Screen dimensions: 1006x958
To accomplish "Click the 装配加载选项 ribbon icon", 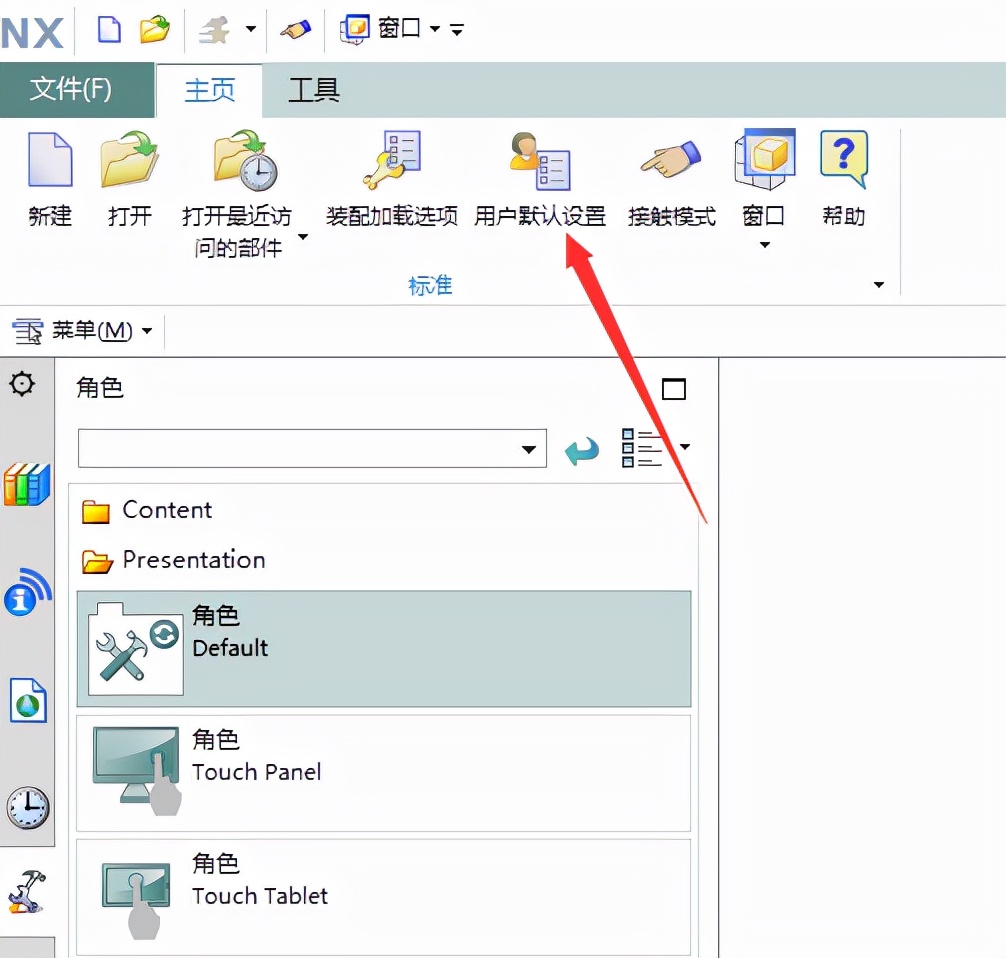I will pyautogui.click(x=392, y=160).
